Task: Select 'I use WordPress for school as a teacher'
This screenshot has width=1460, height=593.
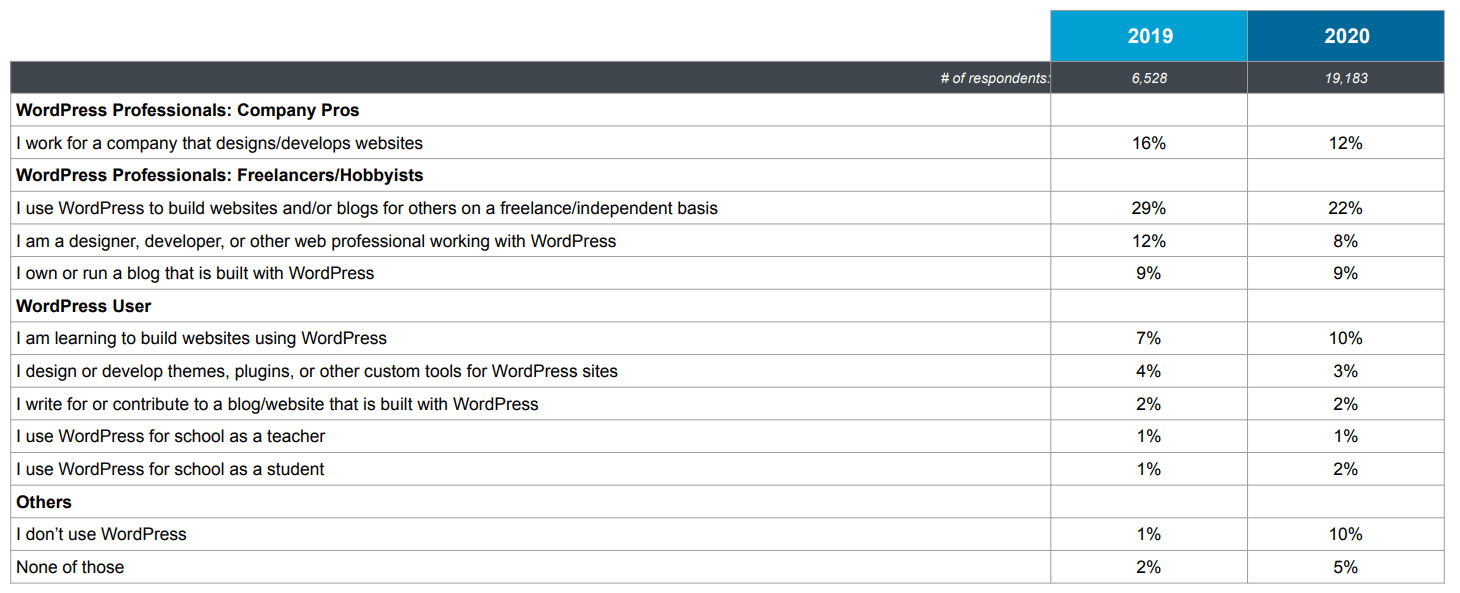Action: click(x=171, y=436)
